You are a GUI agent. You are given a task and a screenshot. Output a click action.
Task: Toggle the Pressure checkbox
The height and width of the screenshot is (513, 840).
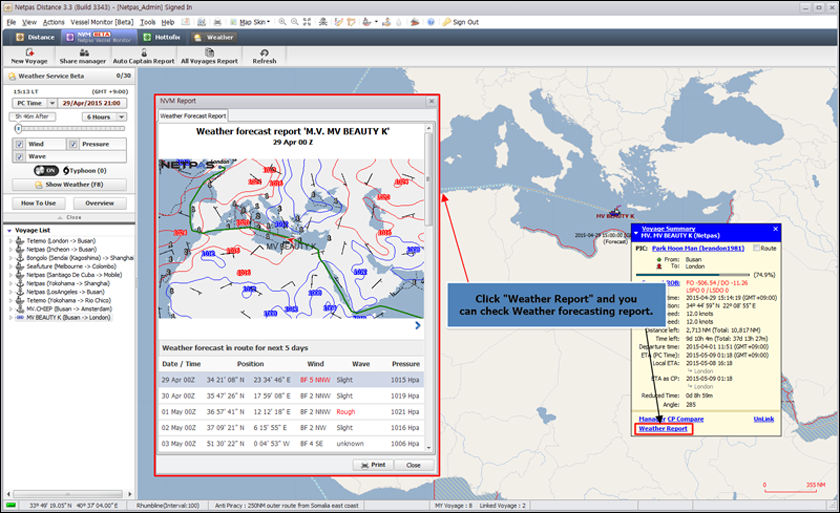click(x=73, y=144)
